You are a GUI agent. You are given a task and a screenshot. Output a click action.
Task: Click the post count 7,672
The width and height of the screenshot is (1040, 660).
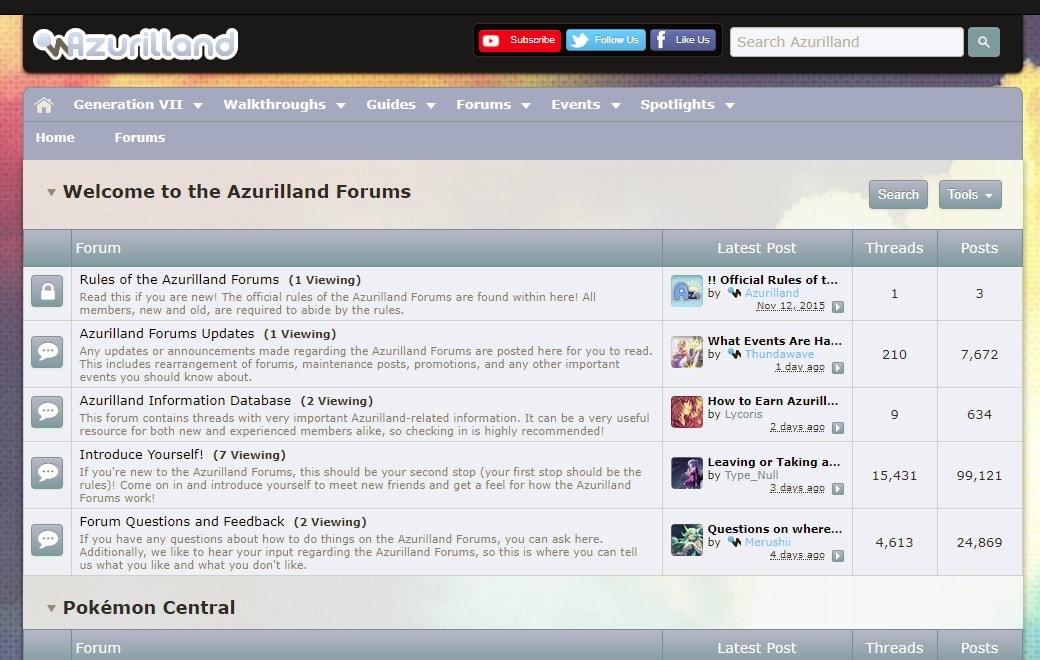(979, 355)
